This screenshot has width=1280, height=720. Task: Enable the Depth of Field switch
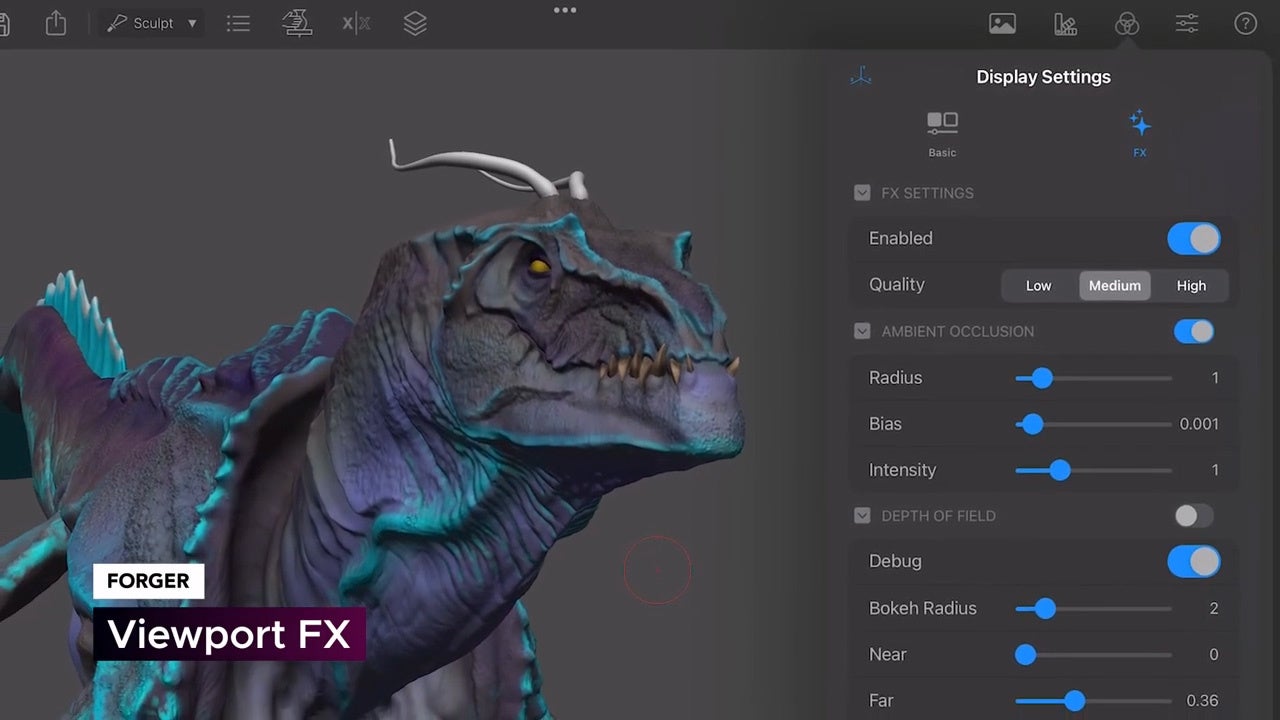1194,516
